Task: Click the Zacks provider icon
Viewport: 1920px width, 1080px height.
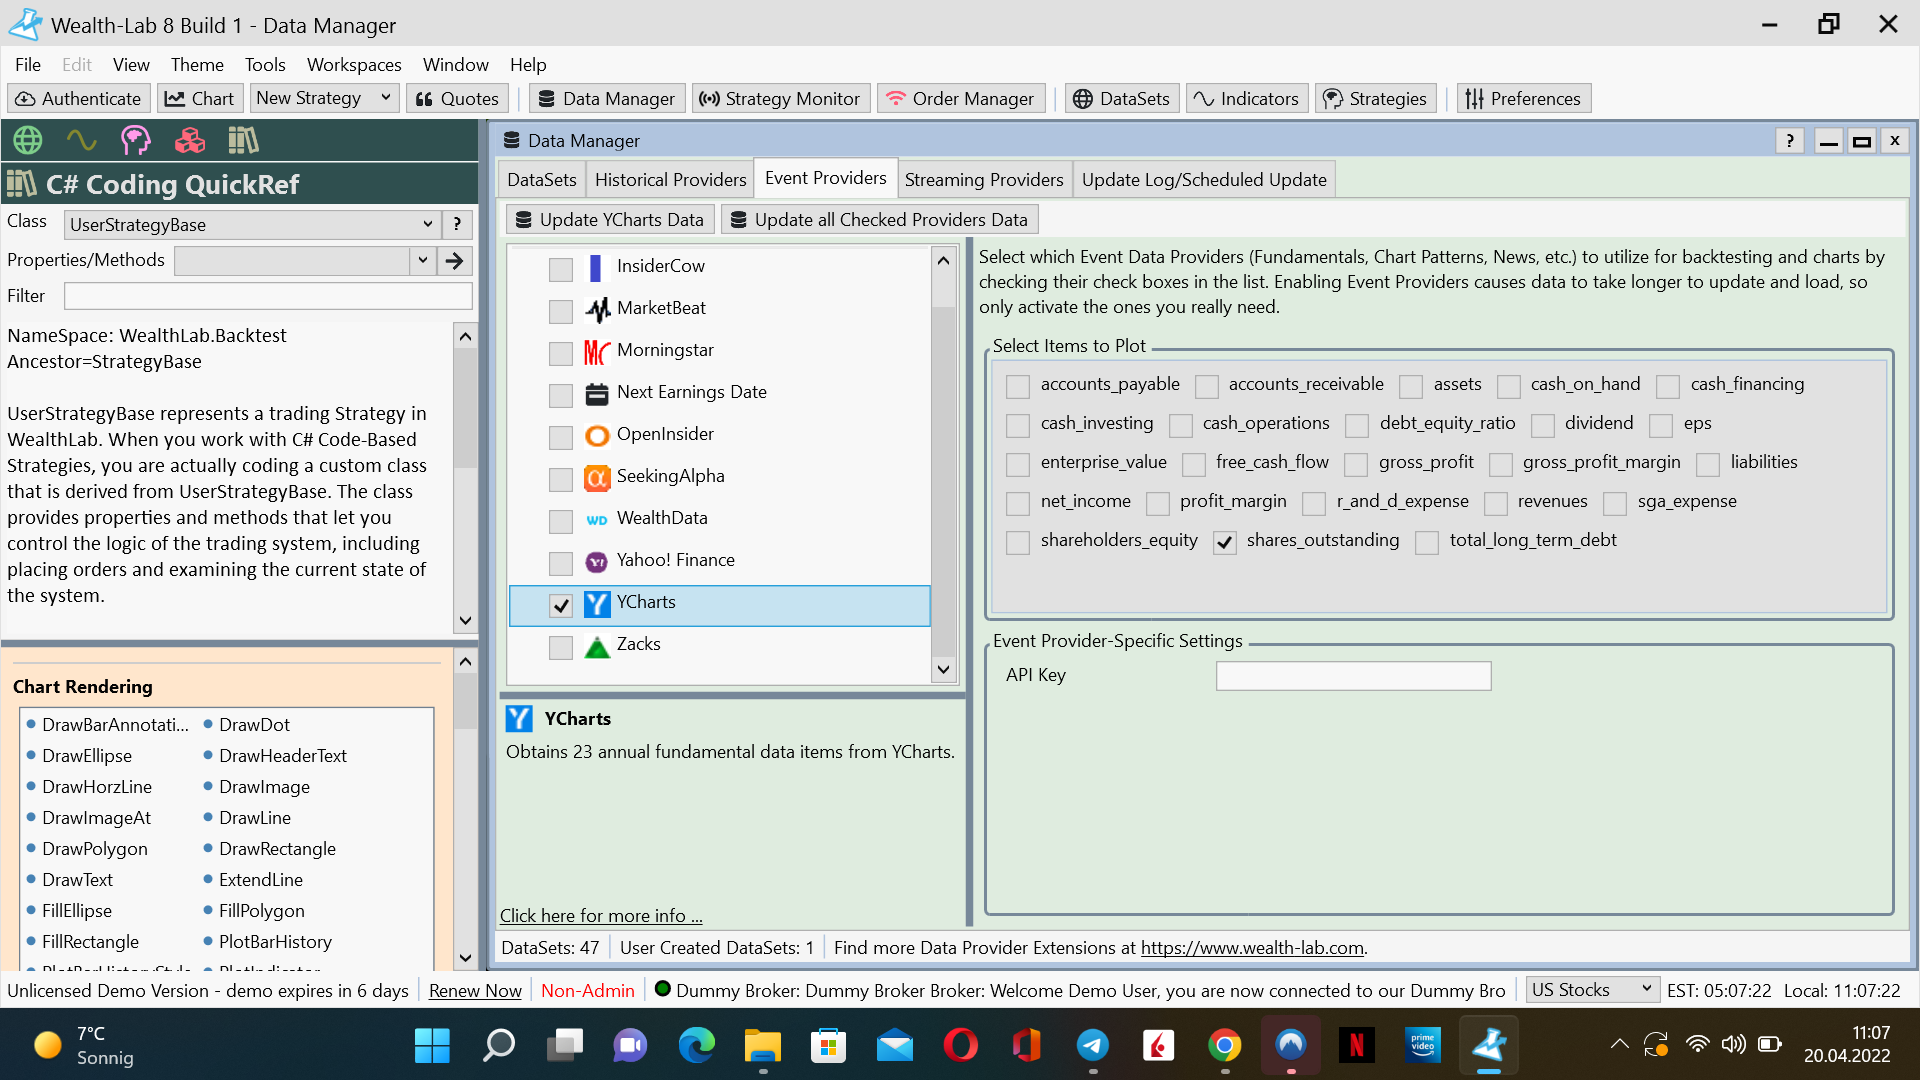Action: [597, 646]
